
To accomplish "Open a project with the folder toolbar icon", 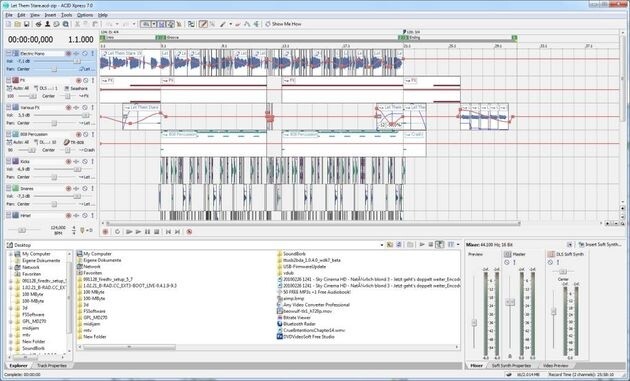I will pyautogui.click(x=17, y=24).
